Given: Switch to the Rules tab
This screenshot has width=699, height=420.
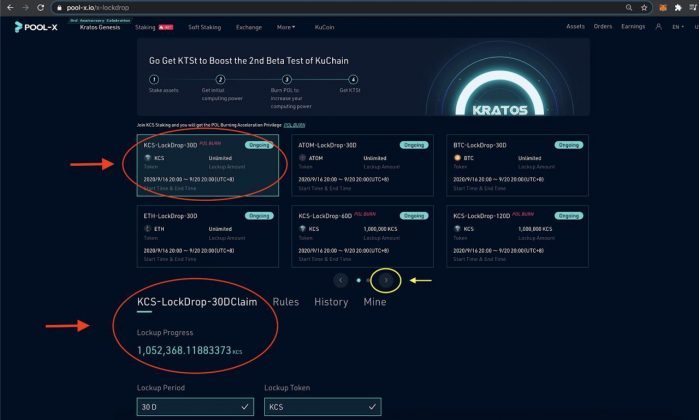Looking at the screenshot, I should pos(286,302).
